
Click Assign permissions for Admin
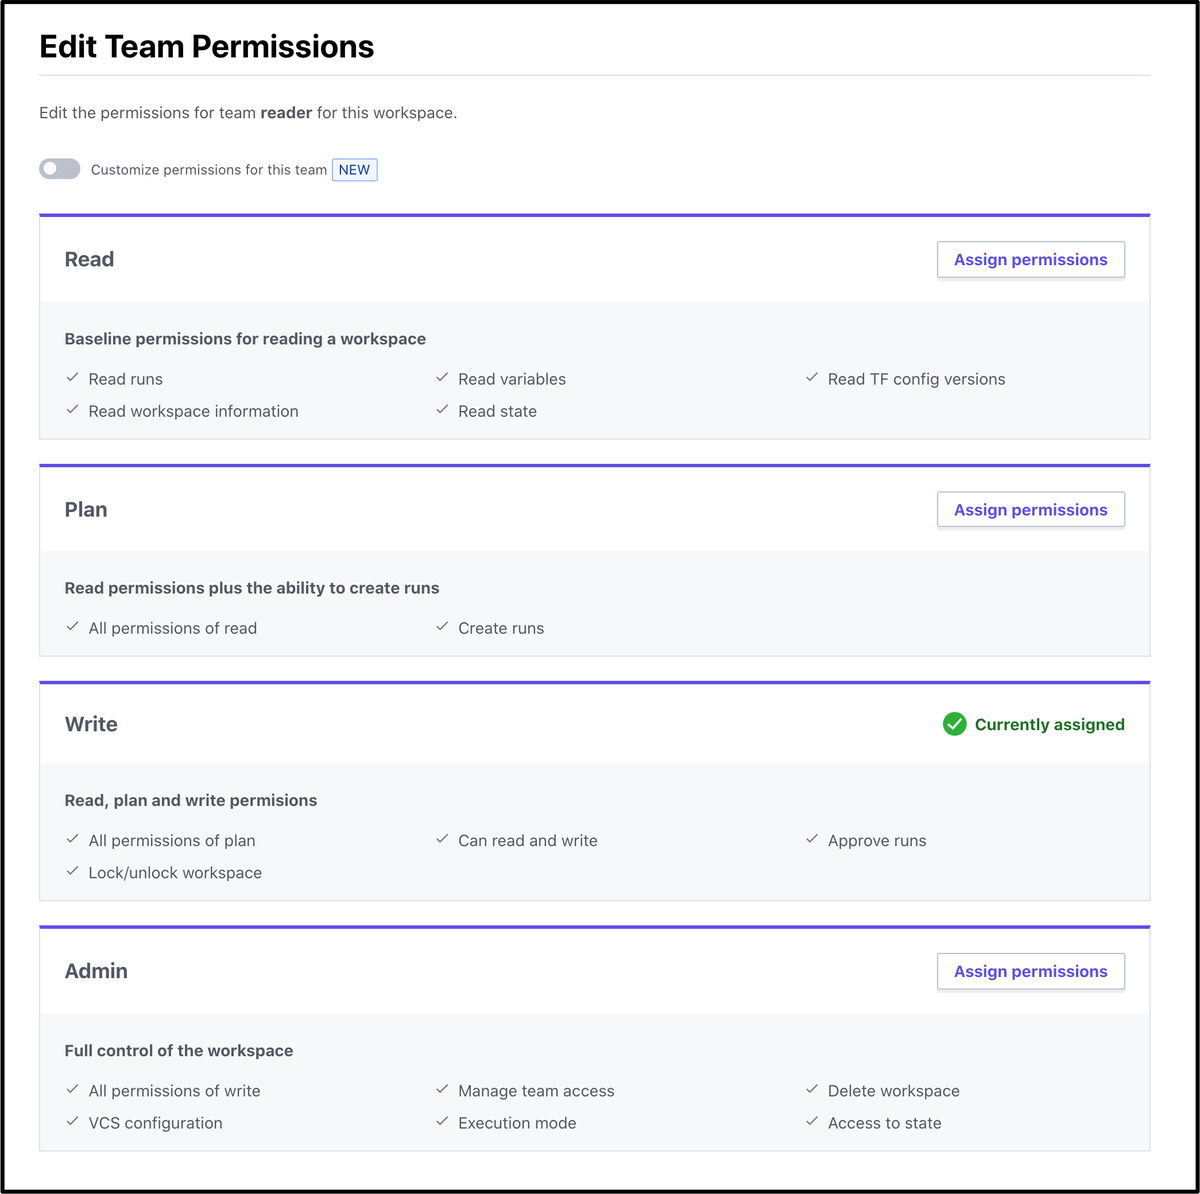click(1030, 971)
